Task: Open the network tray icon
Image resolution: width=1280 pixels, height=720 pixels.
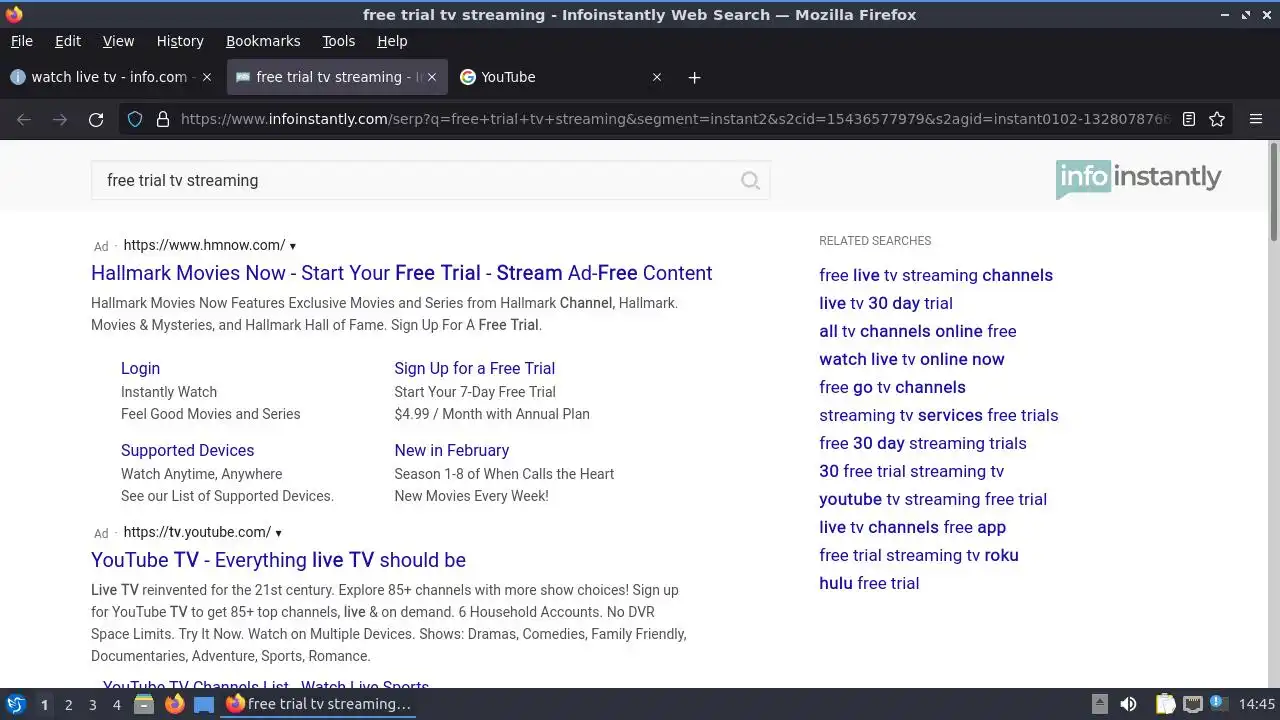Action: (1192, 704)
